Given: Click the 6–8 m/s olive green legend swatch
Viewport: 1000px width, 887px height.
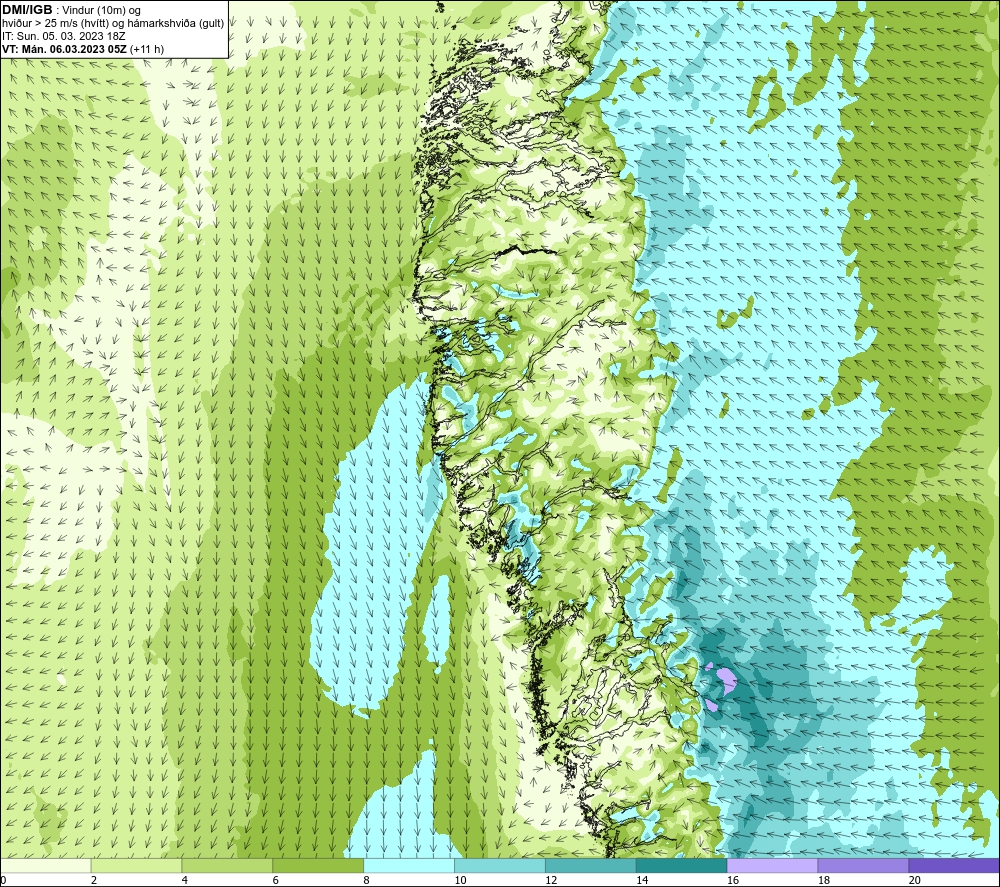Looking at the screenshot, I should (318, 865).
